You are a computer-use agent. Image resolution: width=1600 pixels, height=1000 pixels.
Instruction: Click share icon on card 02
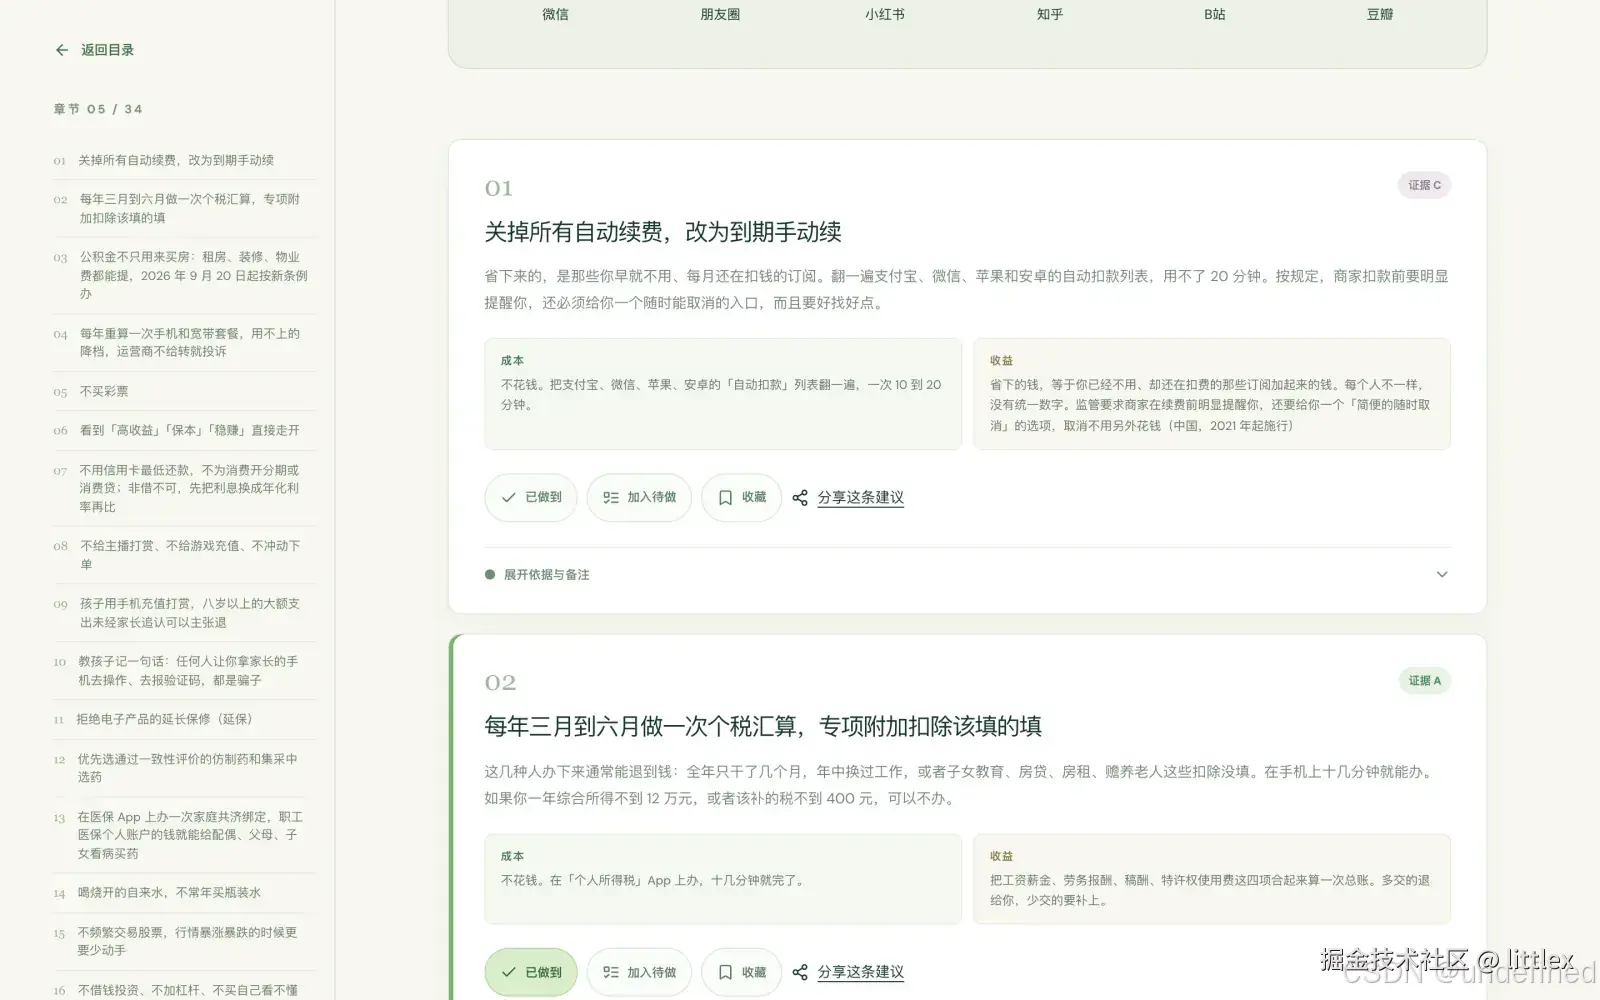800,972
